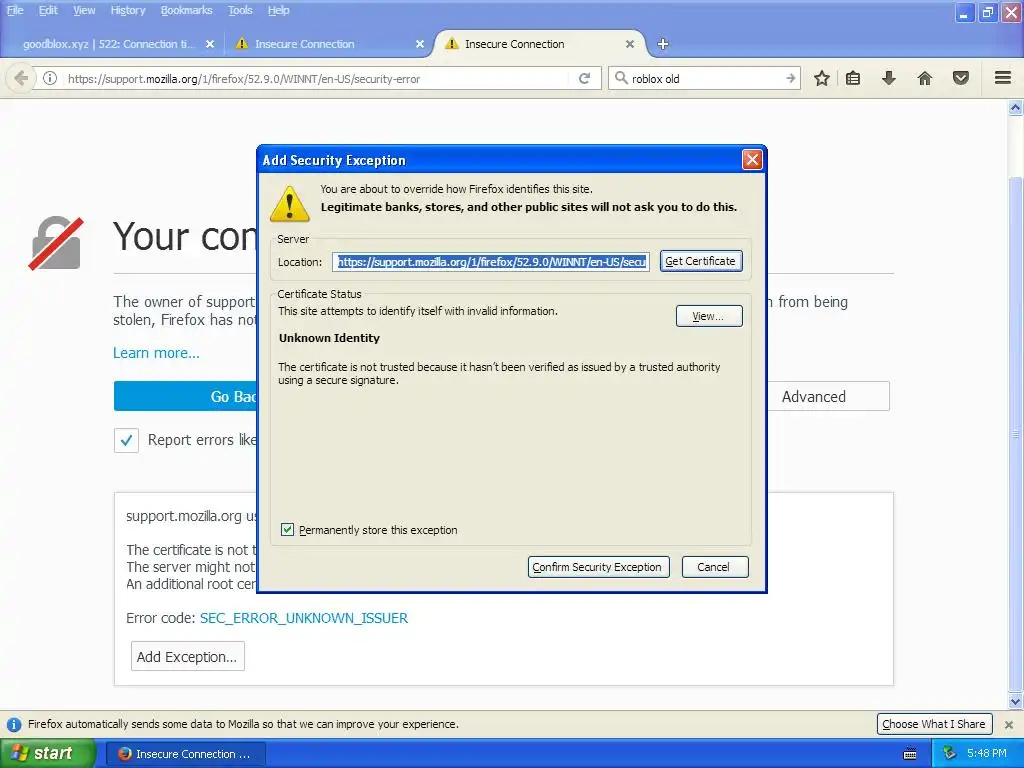Screen dimensions: 1024x768
Task: Switch to the goodblox.xyz tab
Action: (x=108, y=44)
